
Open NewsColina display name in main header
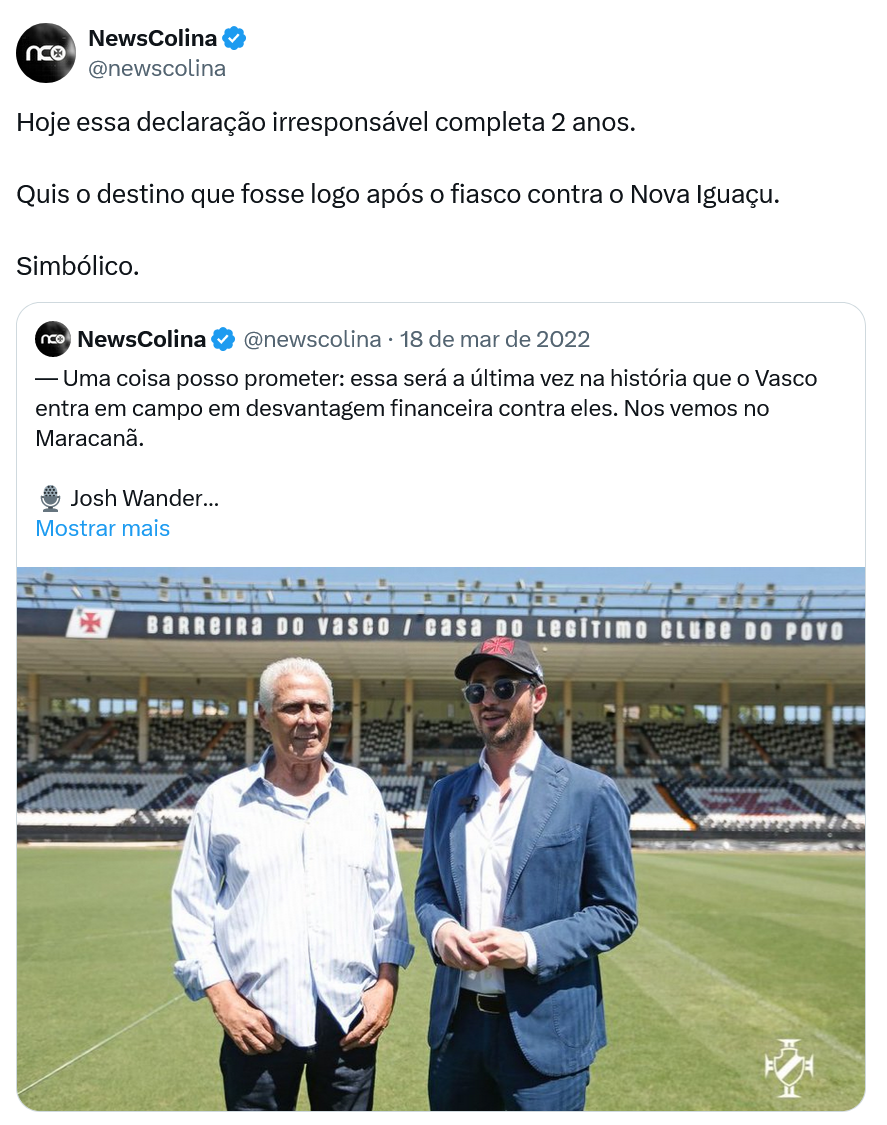152,39
